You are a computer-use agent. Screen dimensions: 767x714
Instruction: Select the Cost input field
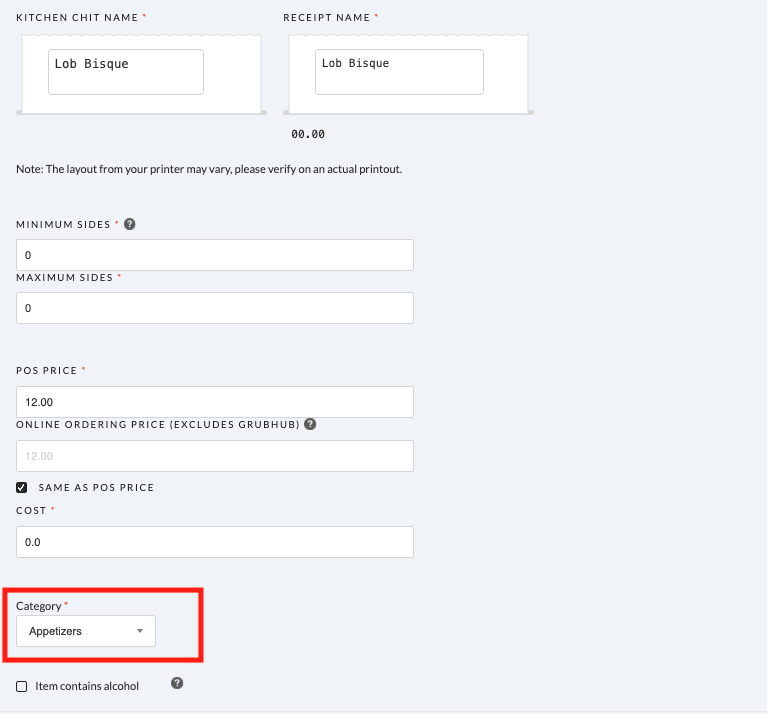[x=215, y=542]
